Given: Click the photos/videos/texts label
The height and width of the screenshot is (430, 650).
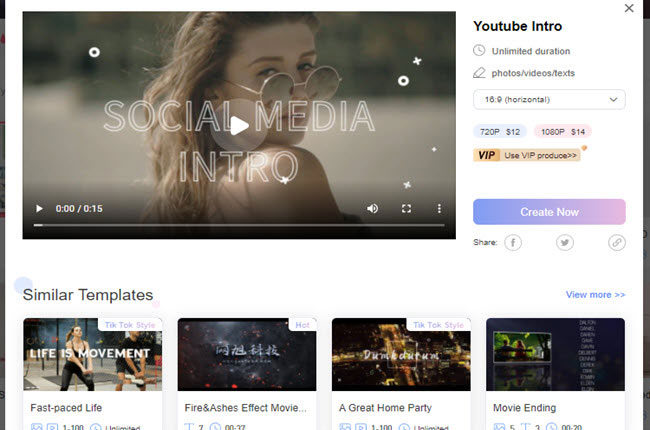Looking at the screenshot, I should point(533,73).
